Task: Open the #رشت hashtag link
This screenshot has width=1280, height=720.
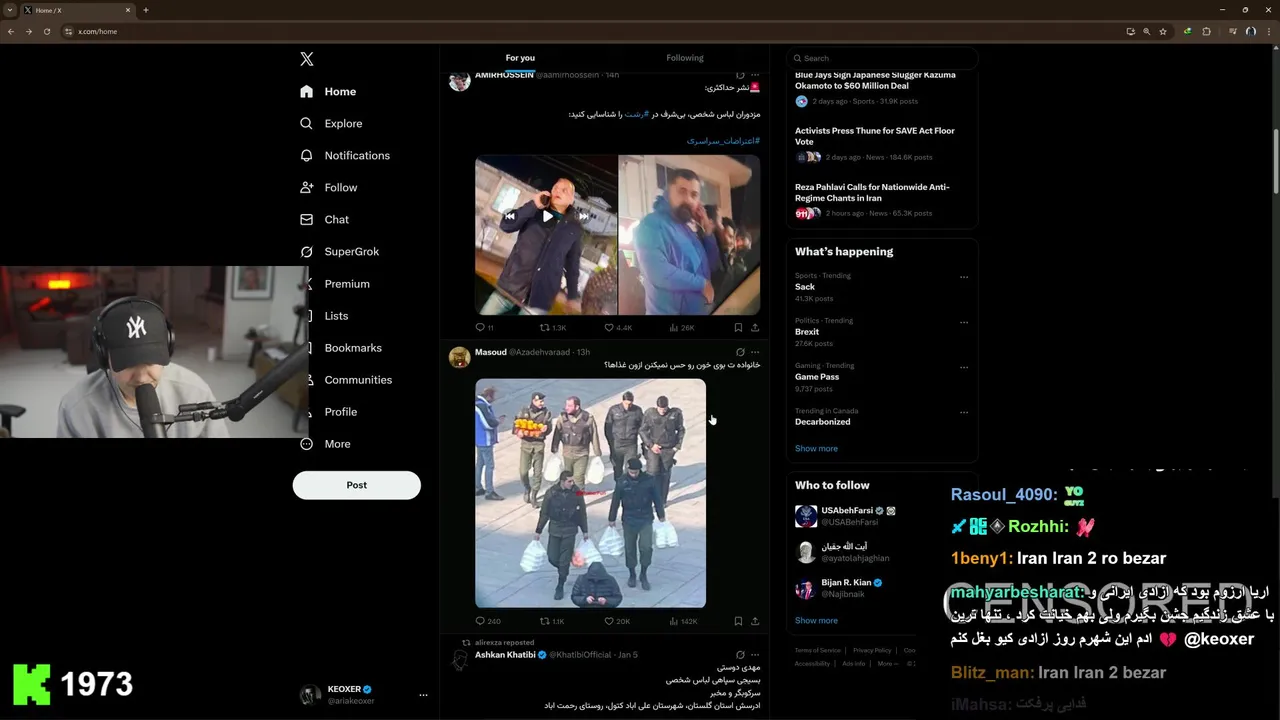Action: [x=638, y=114]
